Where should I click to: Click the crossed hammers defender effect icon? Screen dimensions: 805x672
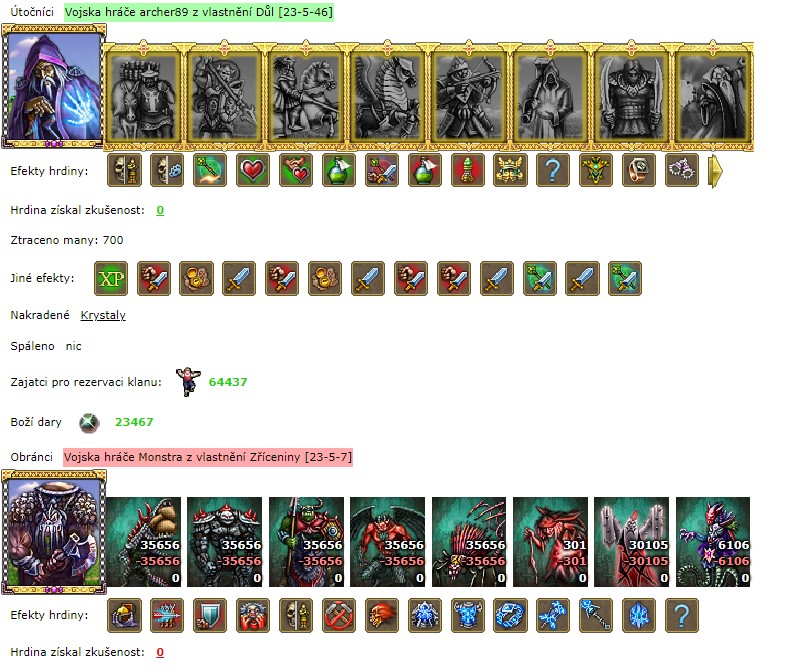point(339,615)
